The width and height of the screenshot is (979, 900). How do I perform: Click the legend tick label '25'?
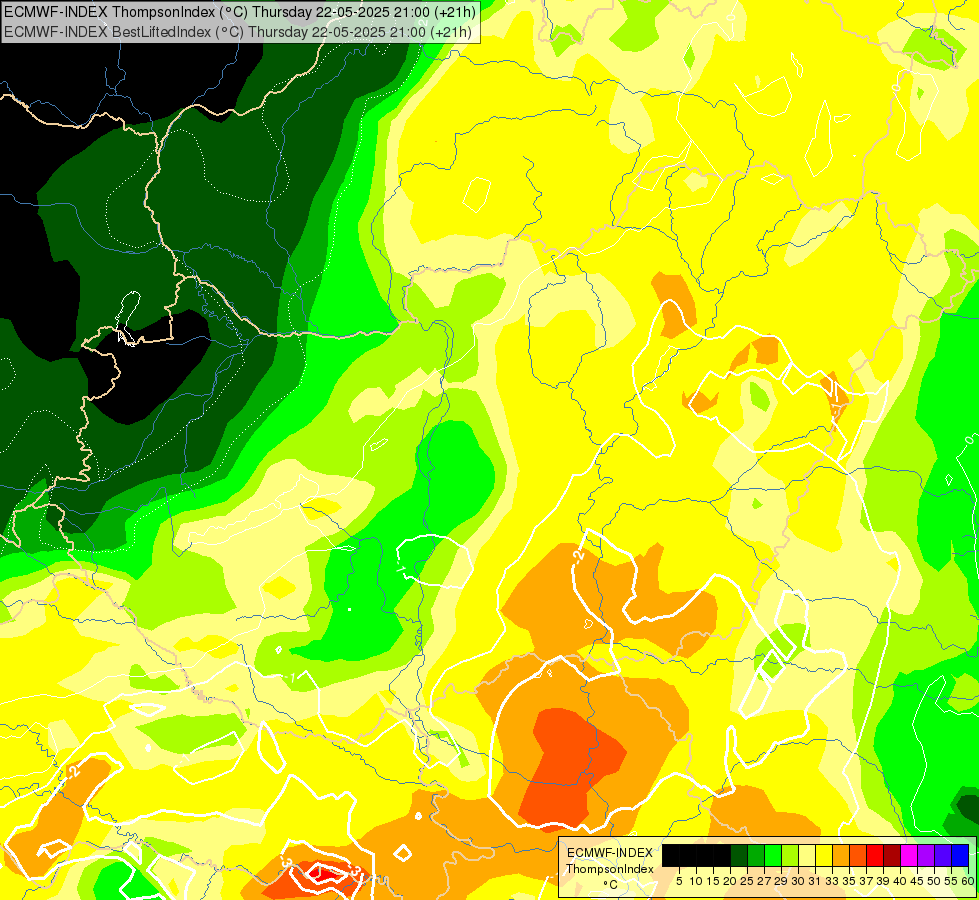tap(747, 881)
